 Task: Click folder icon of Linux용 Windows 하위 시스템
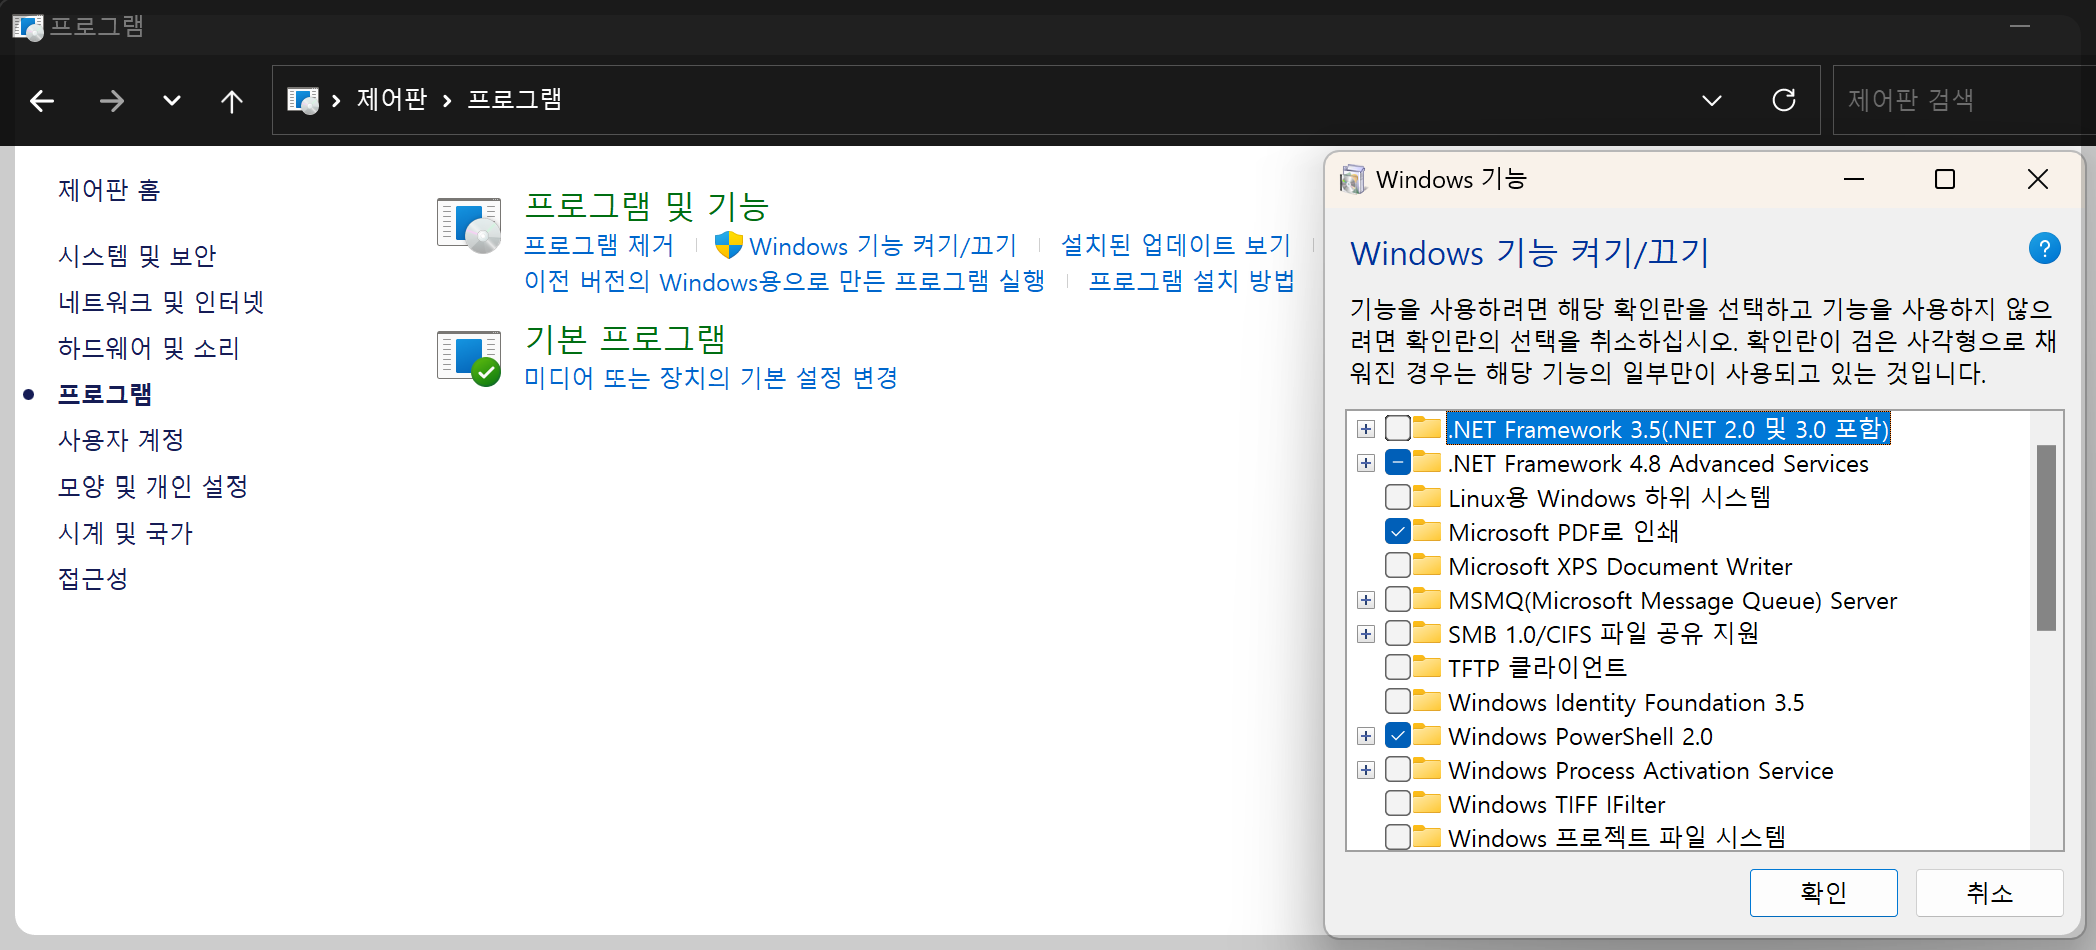pos(1427,496)
